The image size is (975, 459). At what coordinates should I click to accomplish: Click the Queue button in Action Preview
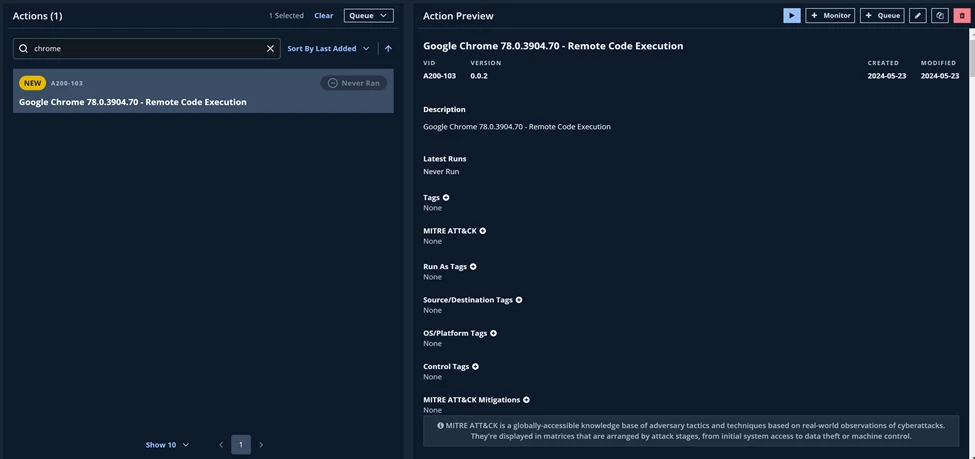tap(882, 16)
